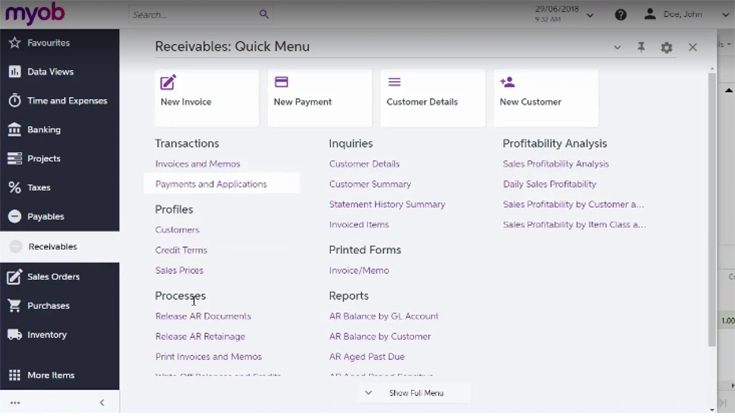Open Statement History Summary link
The image size is (735, 416).
pos(387,204)
